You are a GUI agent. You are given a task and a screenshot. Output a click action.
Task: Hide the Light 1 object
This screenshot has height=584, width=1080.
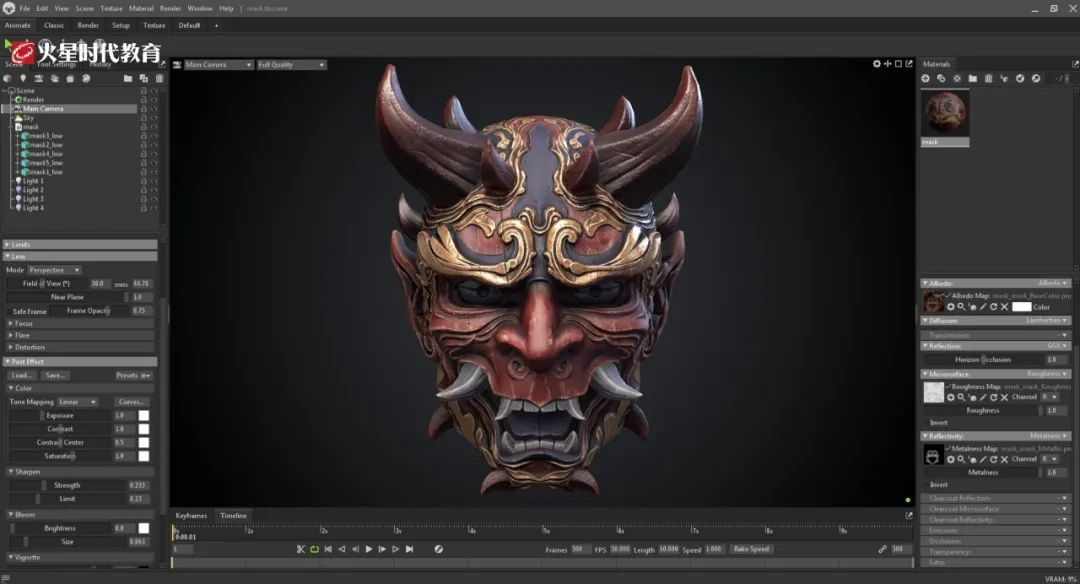tap(154, 181)
